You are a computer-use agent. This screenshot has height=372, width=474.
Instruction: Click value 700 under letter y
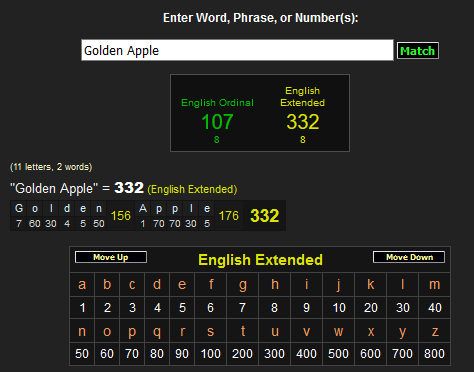coord(402,353)
